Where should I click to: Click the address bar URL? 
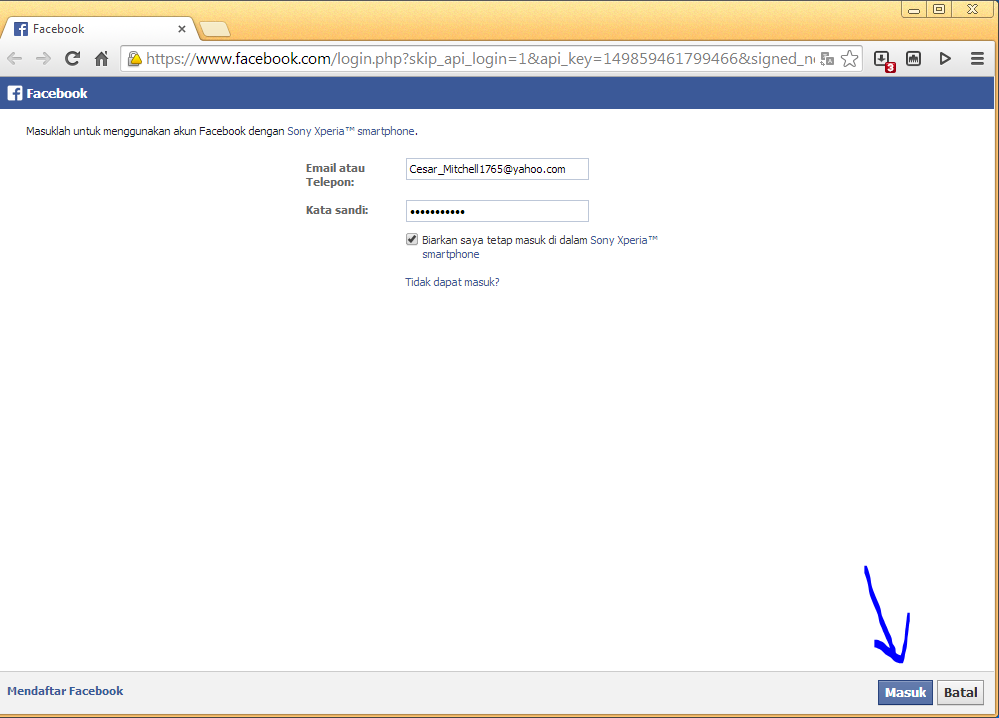pos(480,59)
